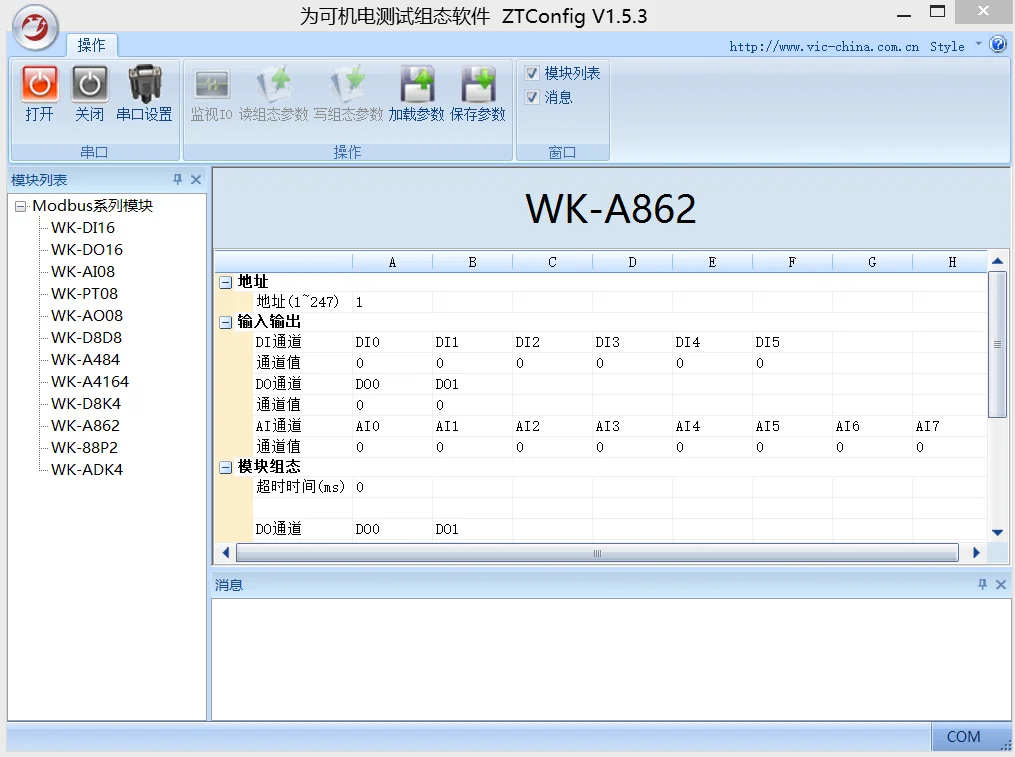Select WK-88P2 module

pos(84,448)
